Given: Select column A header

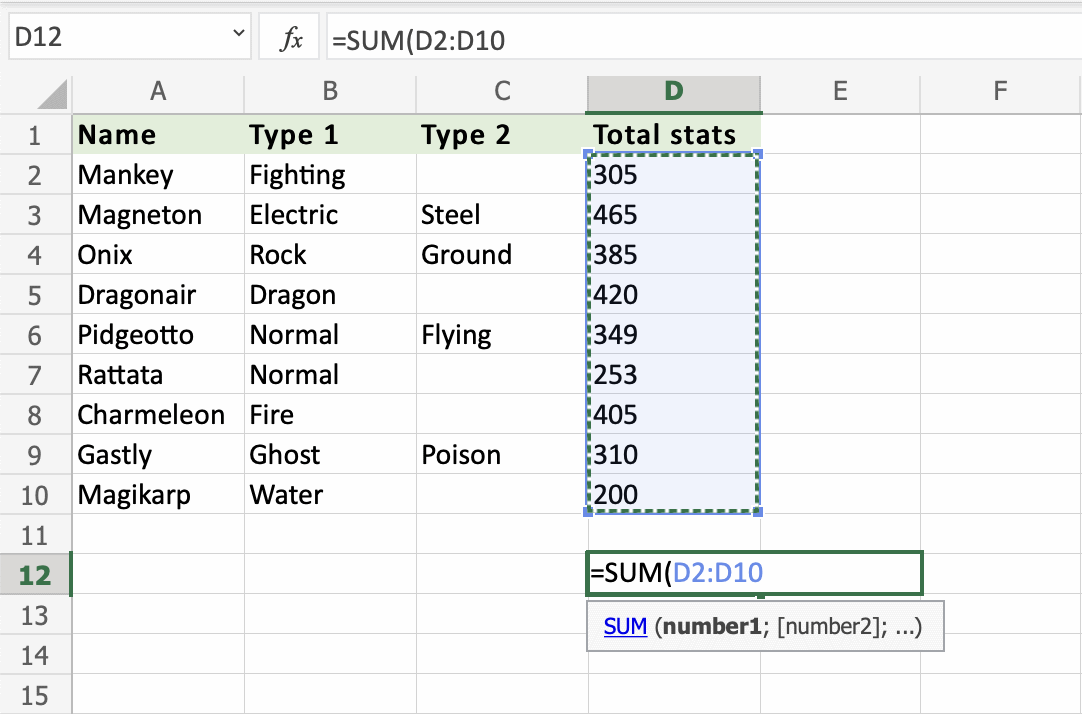Looking at the screenshot, I should pos(158,92).
